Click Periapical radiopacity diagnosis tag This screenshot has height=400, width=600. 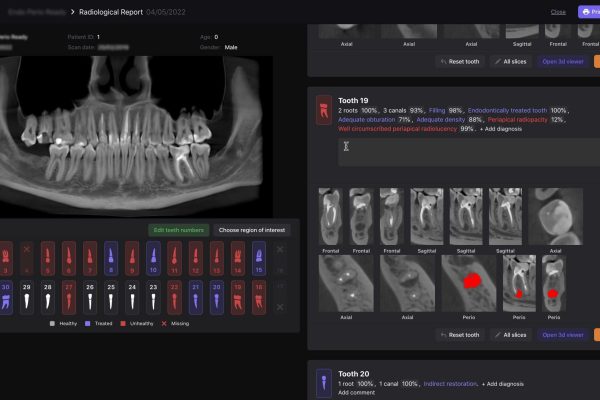pyautogui.click(x=518, y=120)
